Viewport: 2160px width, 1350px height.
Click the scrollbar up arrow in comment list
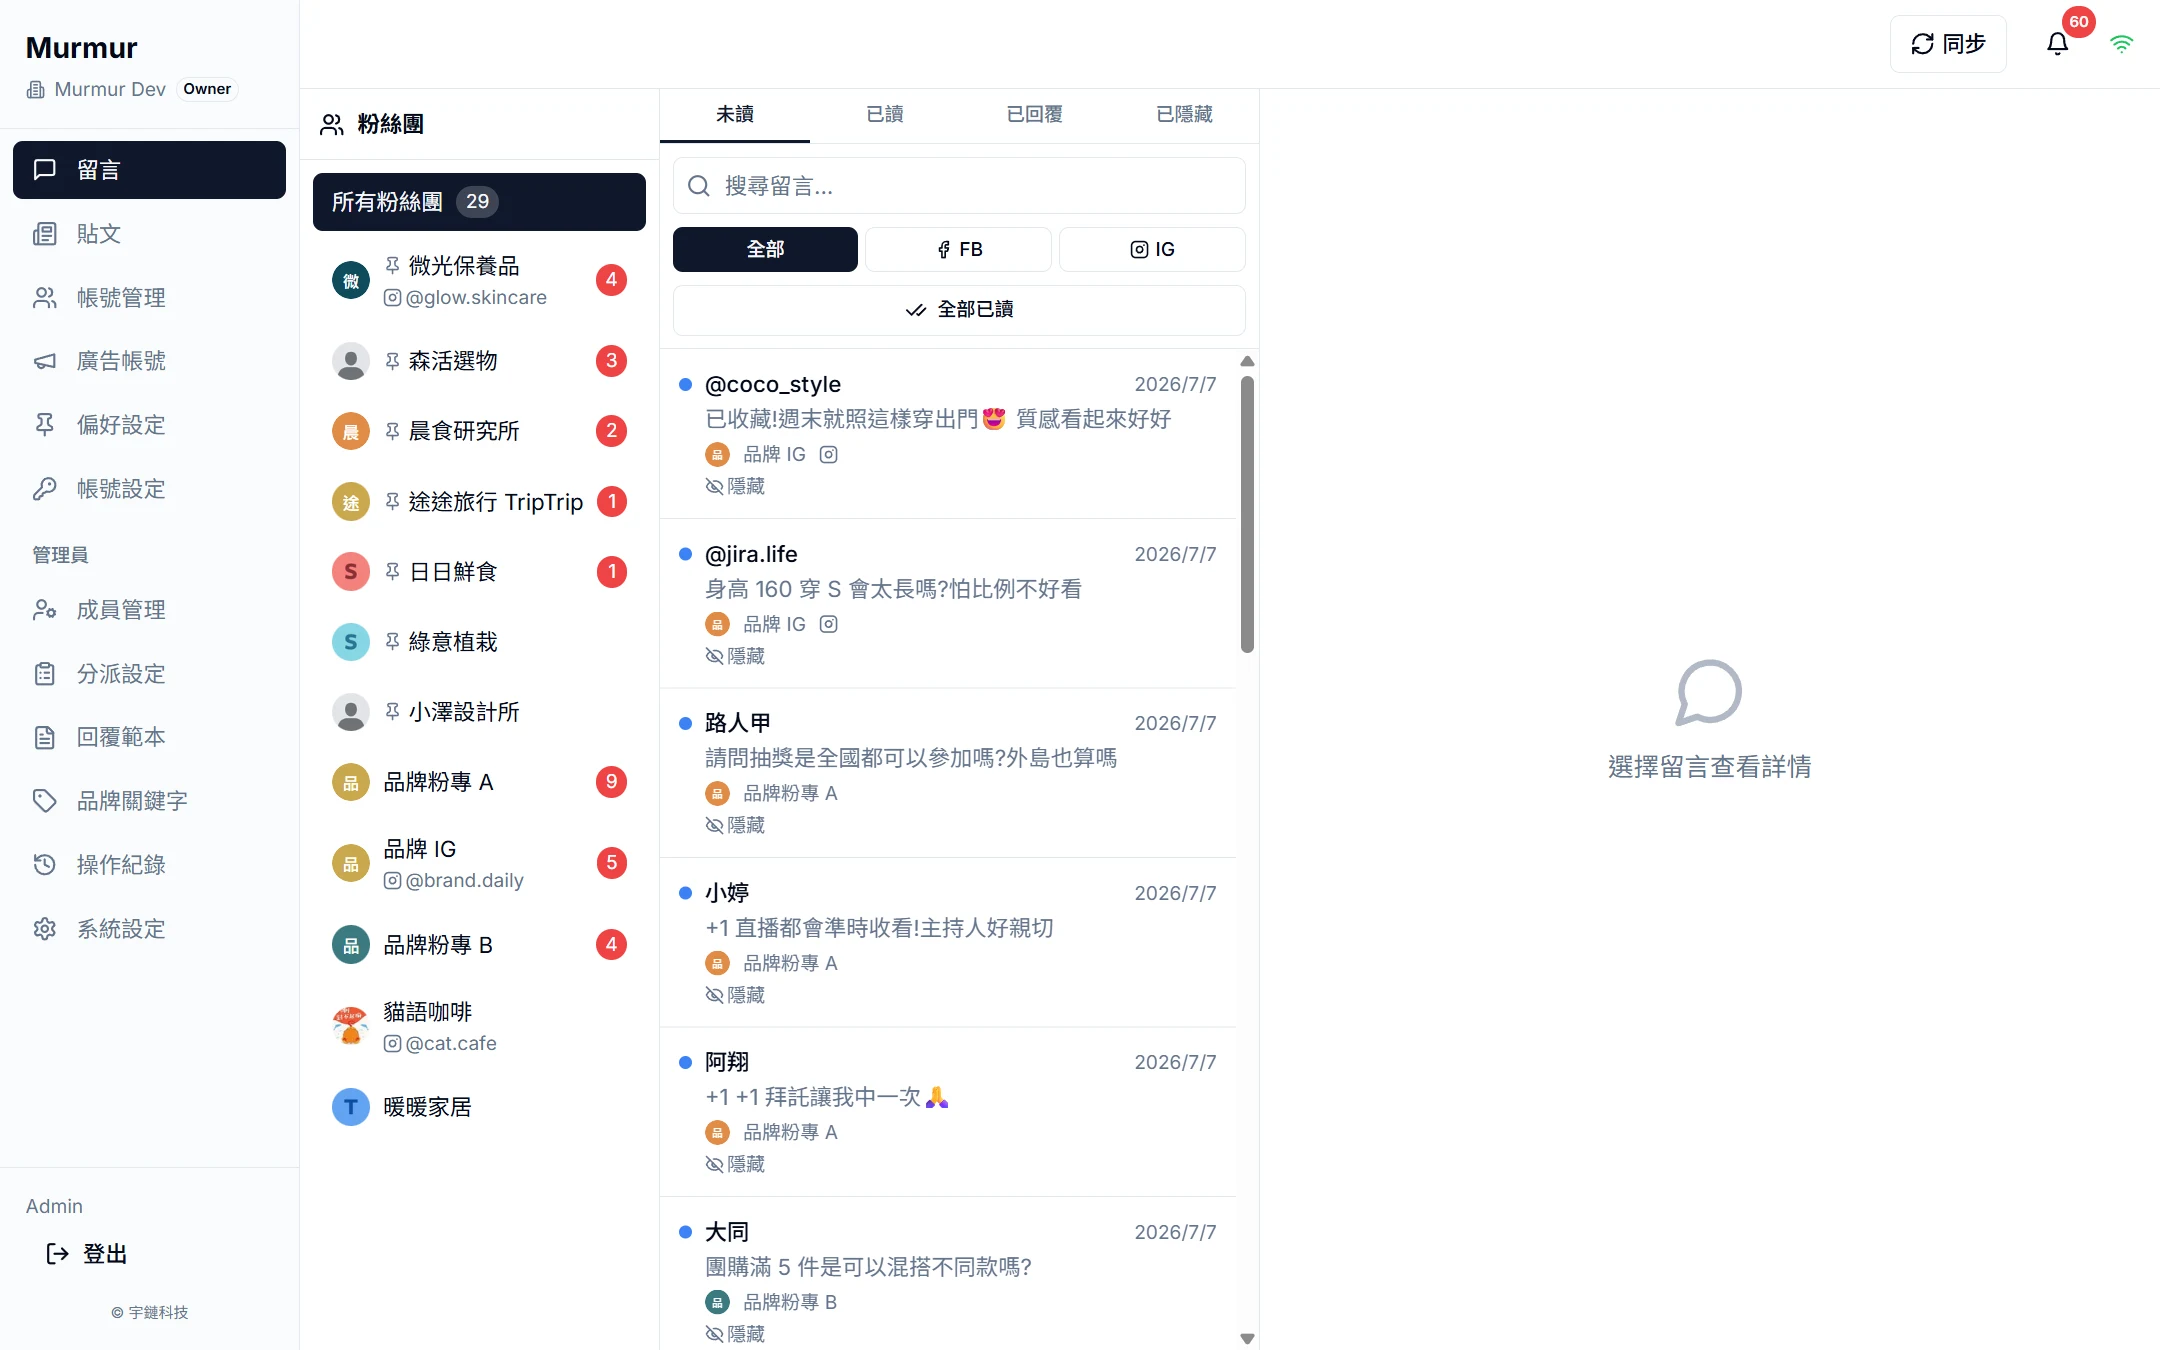(1247, 361)
